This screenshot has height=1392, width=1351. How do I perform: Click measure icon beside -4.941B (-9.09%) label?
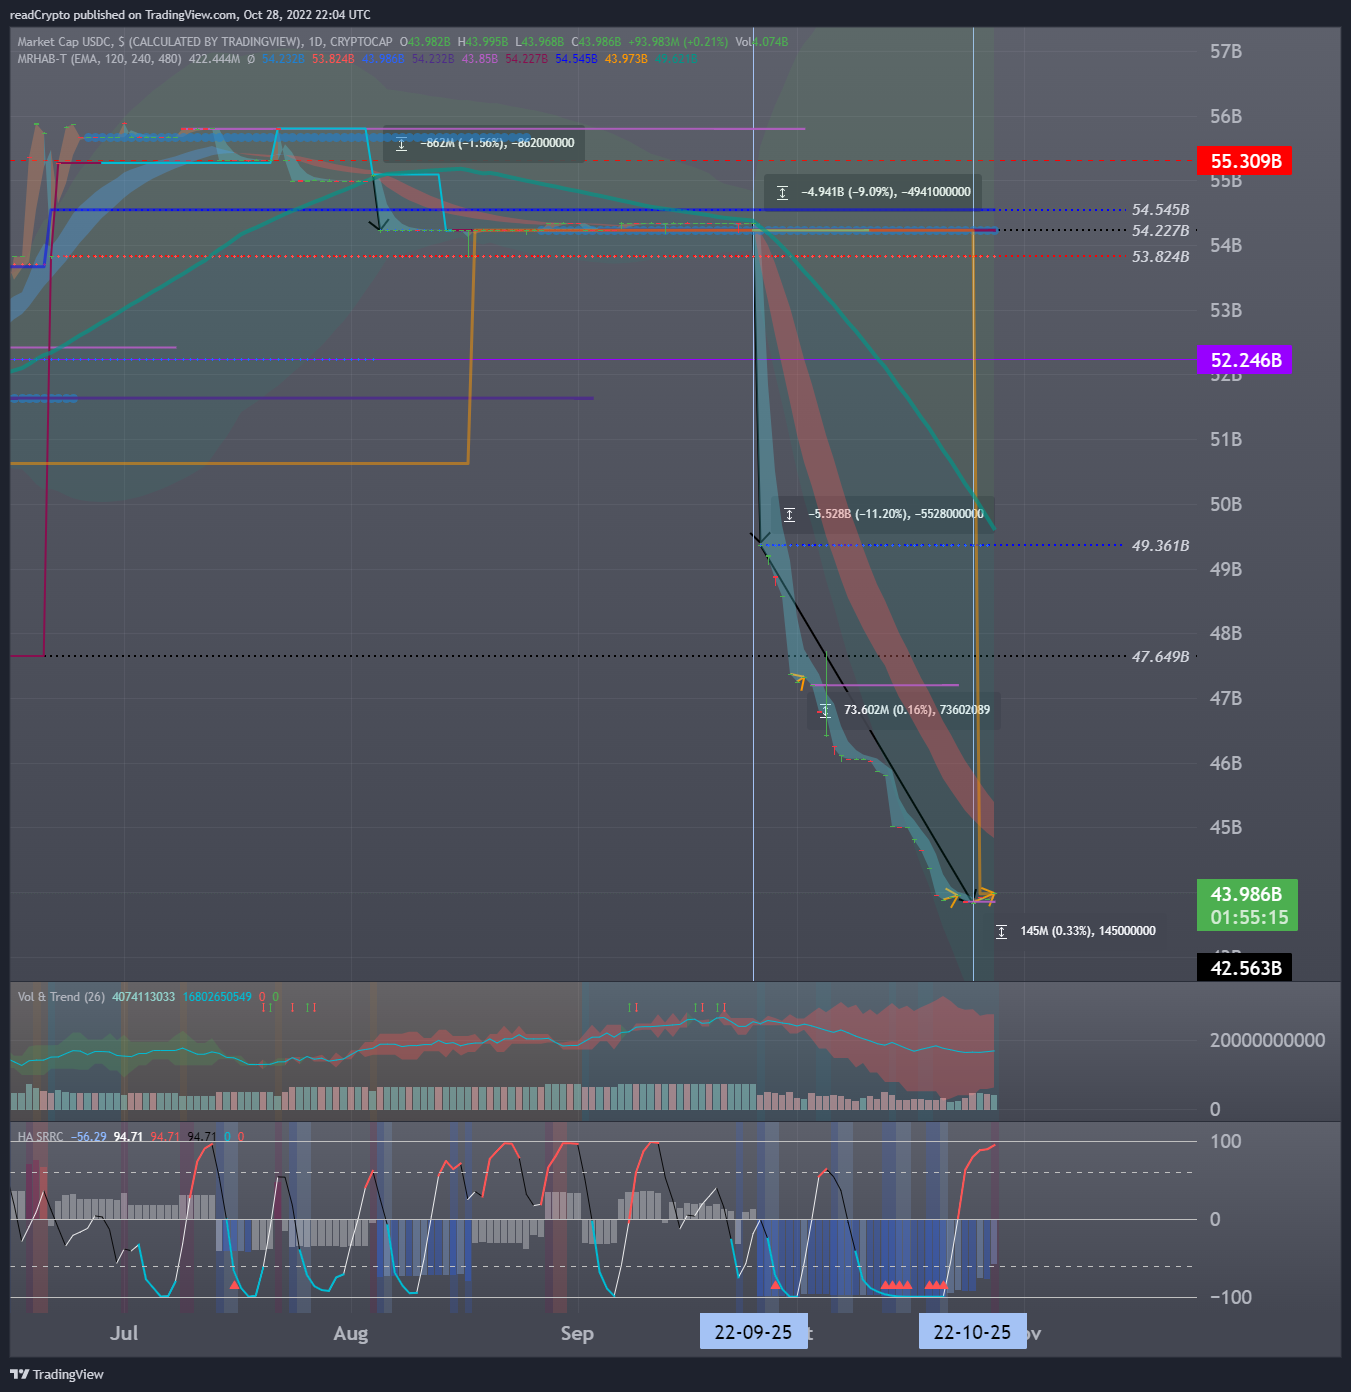click(x=782, y=192)
